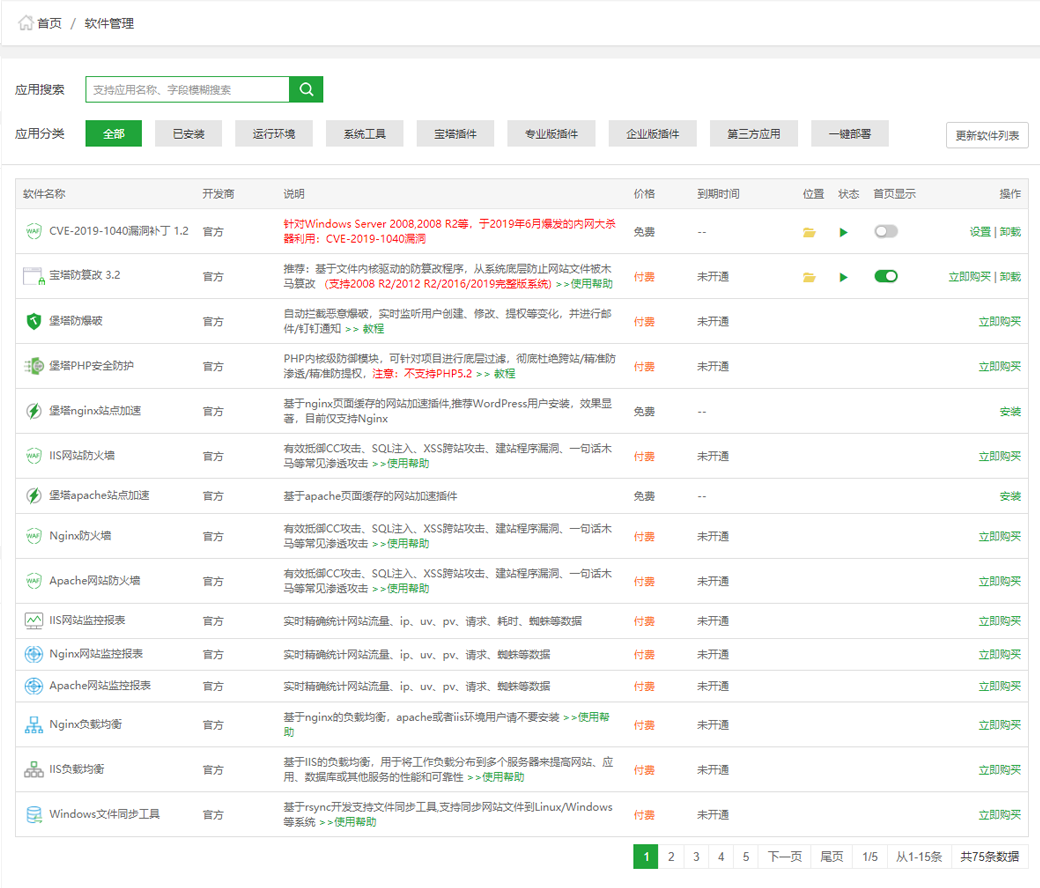Click the 更新软件列表 button
This screenshot has height=888, width=1040.
pos(986,135)
